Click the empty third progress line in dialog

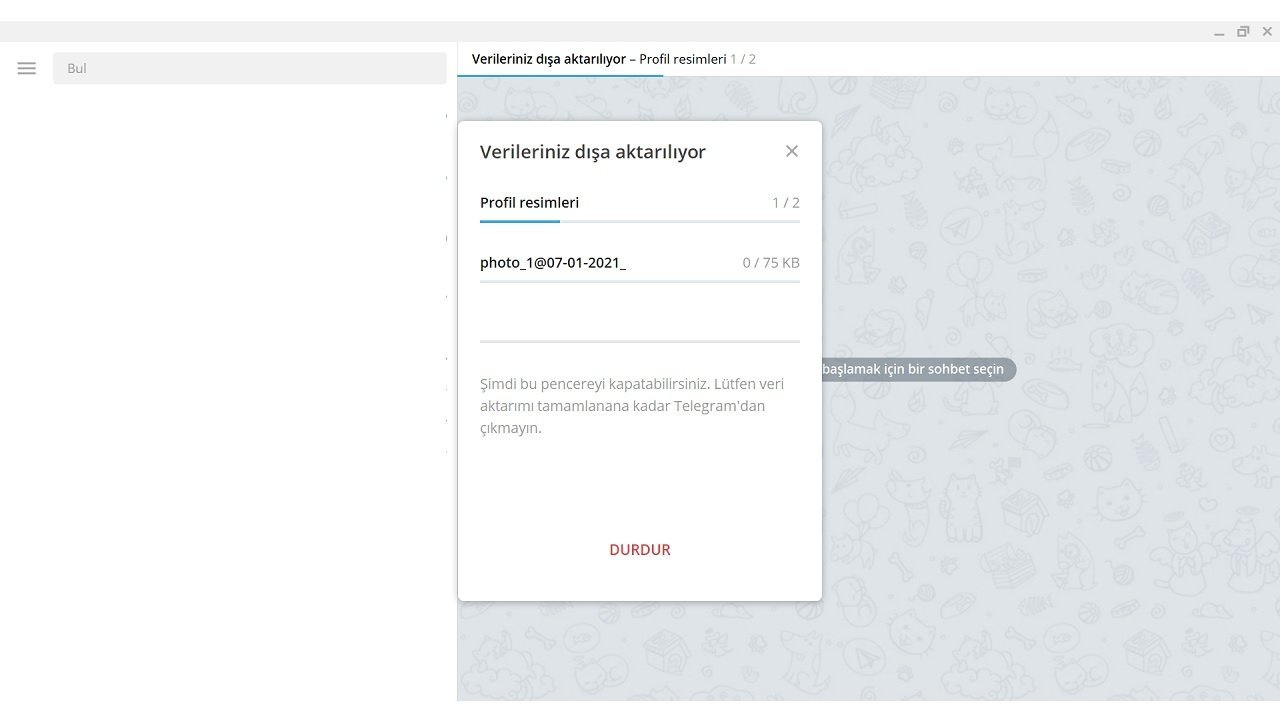tap(639, 341)
